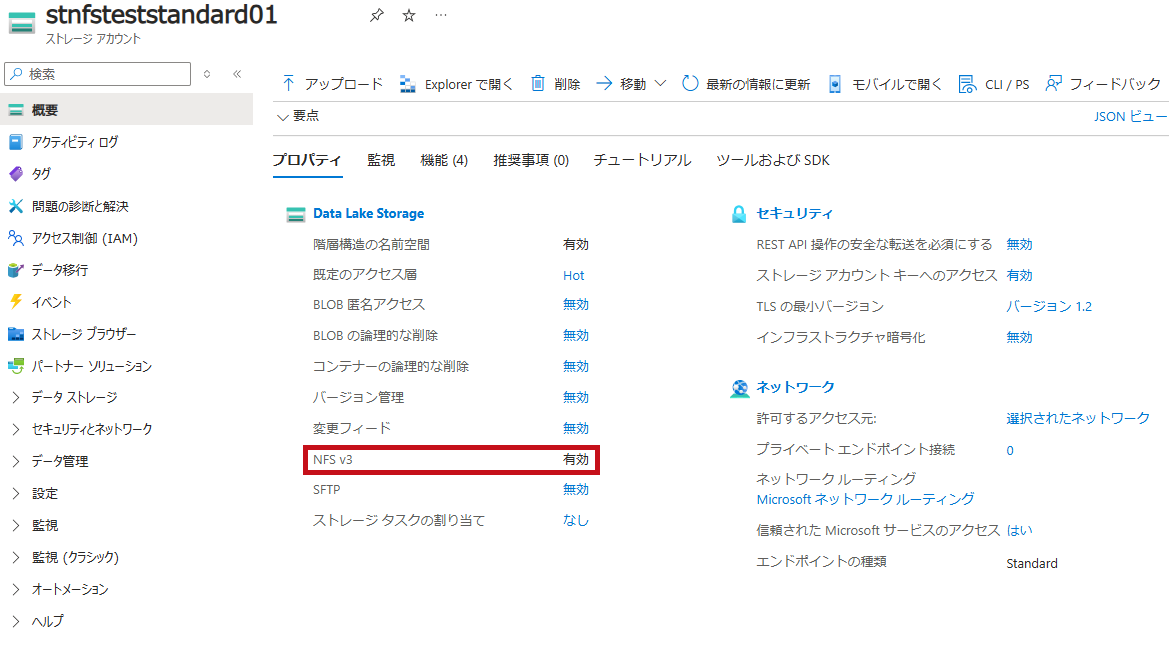
Task: Focus the 検索 sidebar search box
Action: point(98,74)
